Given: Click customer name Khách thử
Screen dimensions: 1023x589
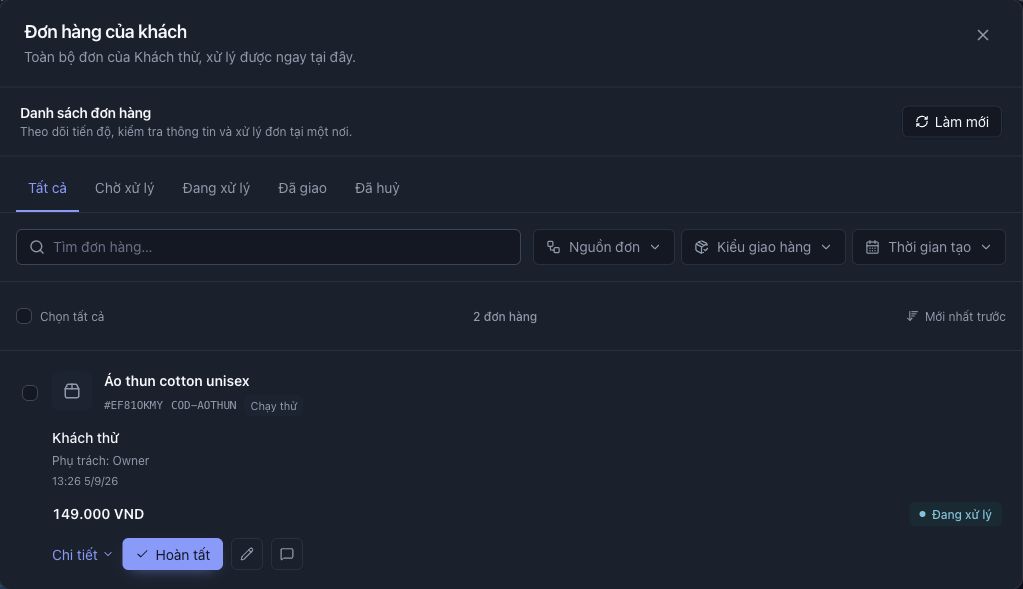Looking at the screenshot, I should (85, 438).
